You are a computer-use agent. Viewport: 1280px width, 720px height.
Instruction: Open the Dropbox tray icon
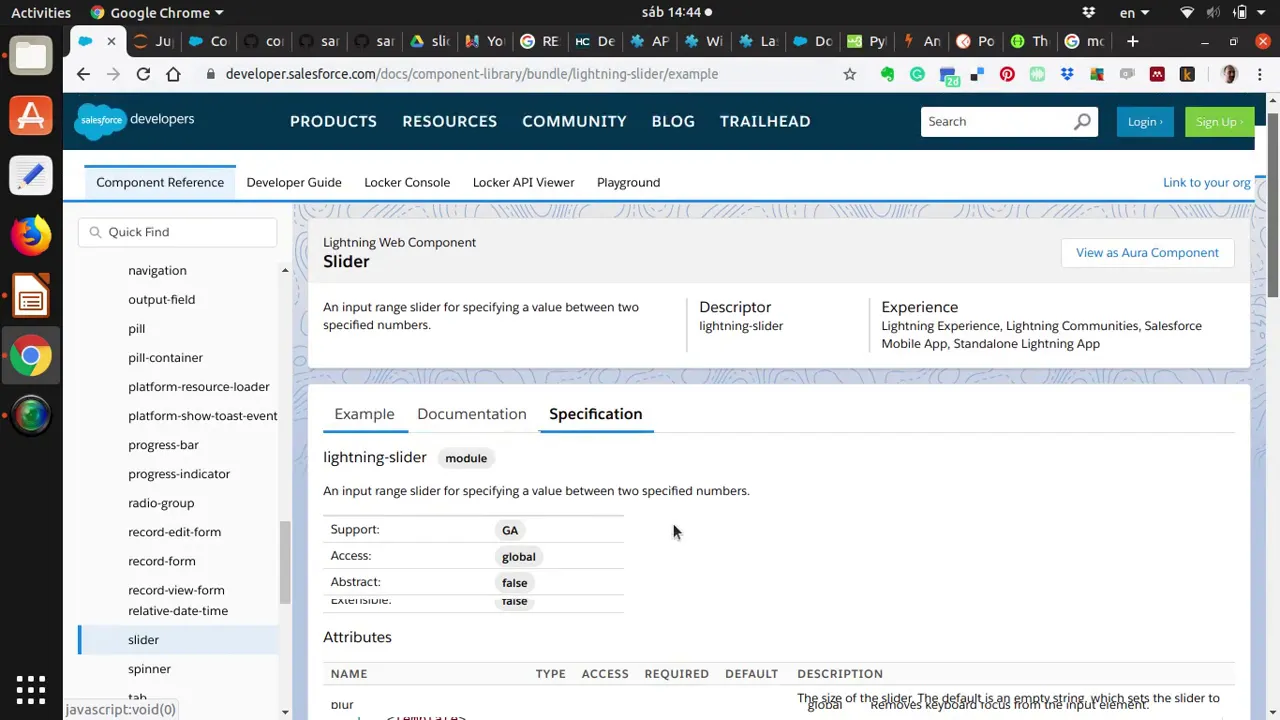click(1089, 13)
